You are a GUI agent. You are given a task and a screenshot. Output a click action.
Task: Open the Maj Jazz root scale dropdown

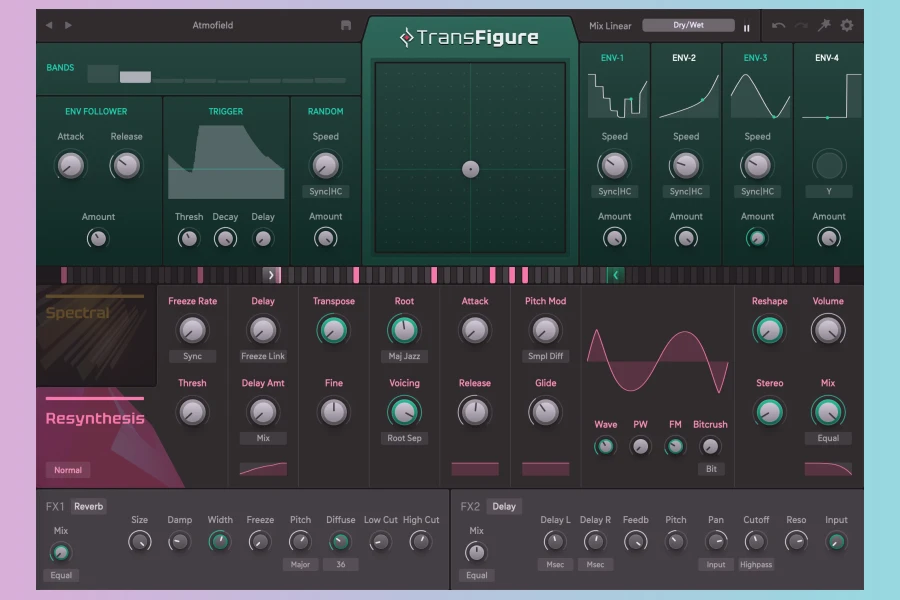pos(404,356)
